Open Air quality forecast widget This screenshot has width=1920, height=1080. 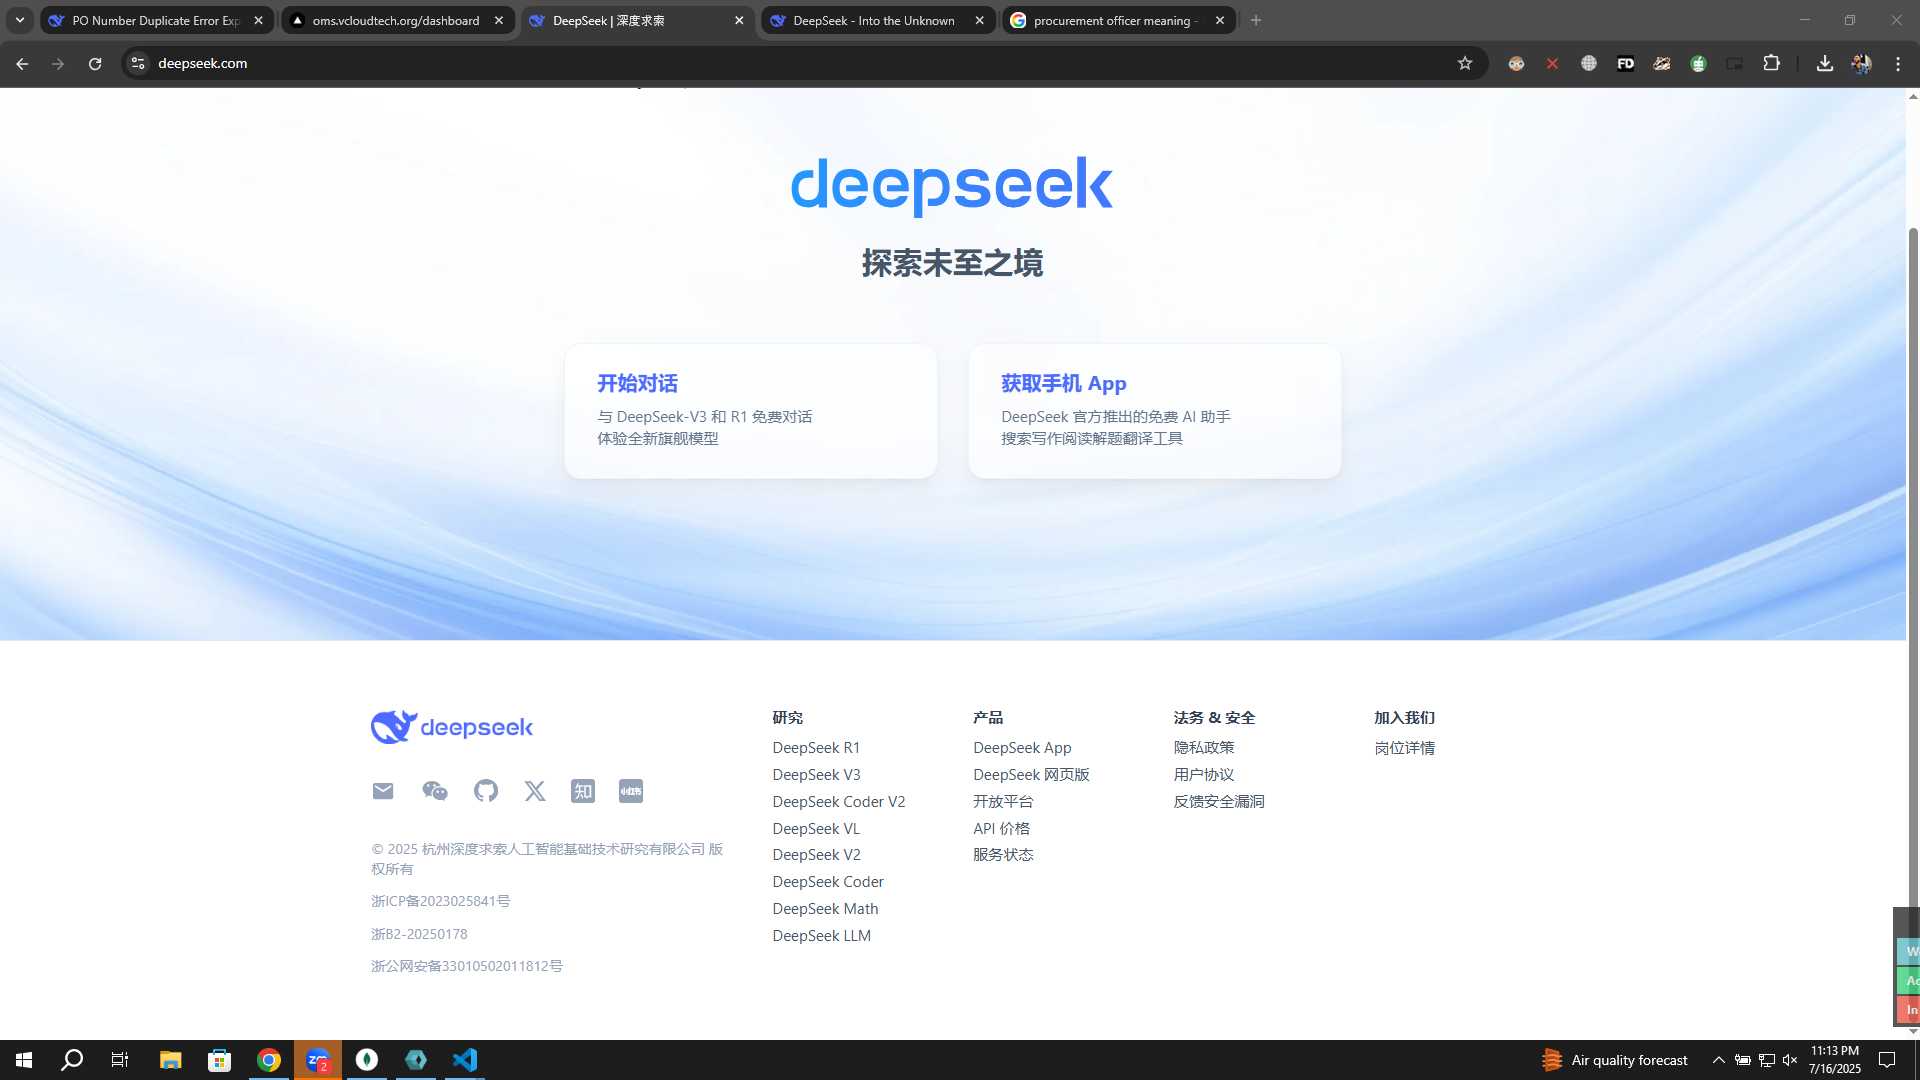click(1614, 1060)
